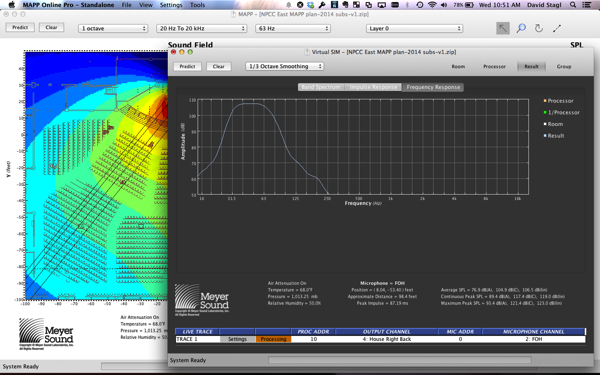Activate the magnifier zoom tool
This screenshot has width=600, height=375.
(x=521, y=28)
